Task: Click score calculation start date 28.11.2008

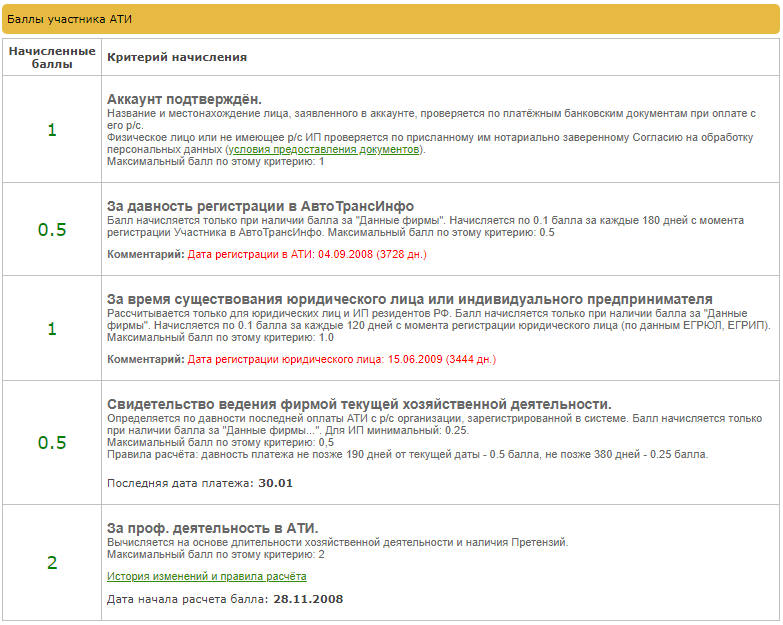Action: (x=307, y=599)
